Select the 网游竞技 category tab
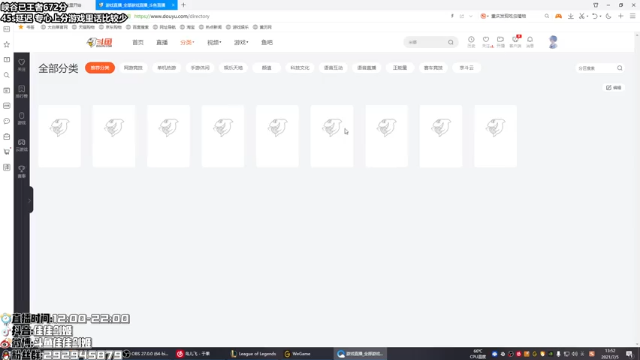The image size is (640, 360). (x=133, y=68)
